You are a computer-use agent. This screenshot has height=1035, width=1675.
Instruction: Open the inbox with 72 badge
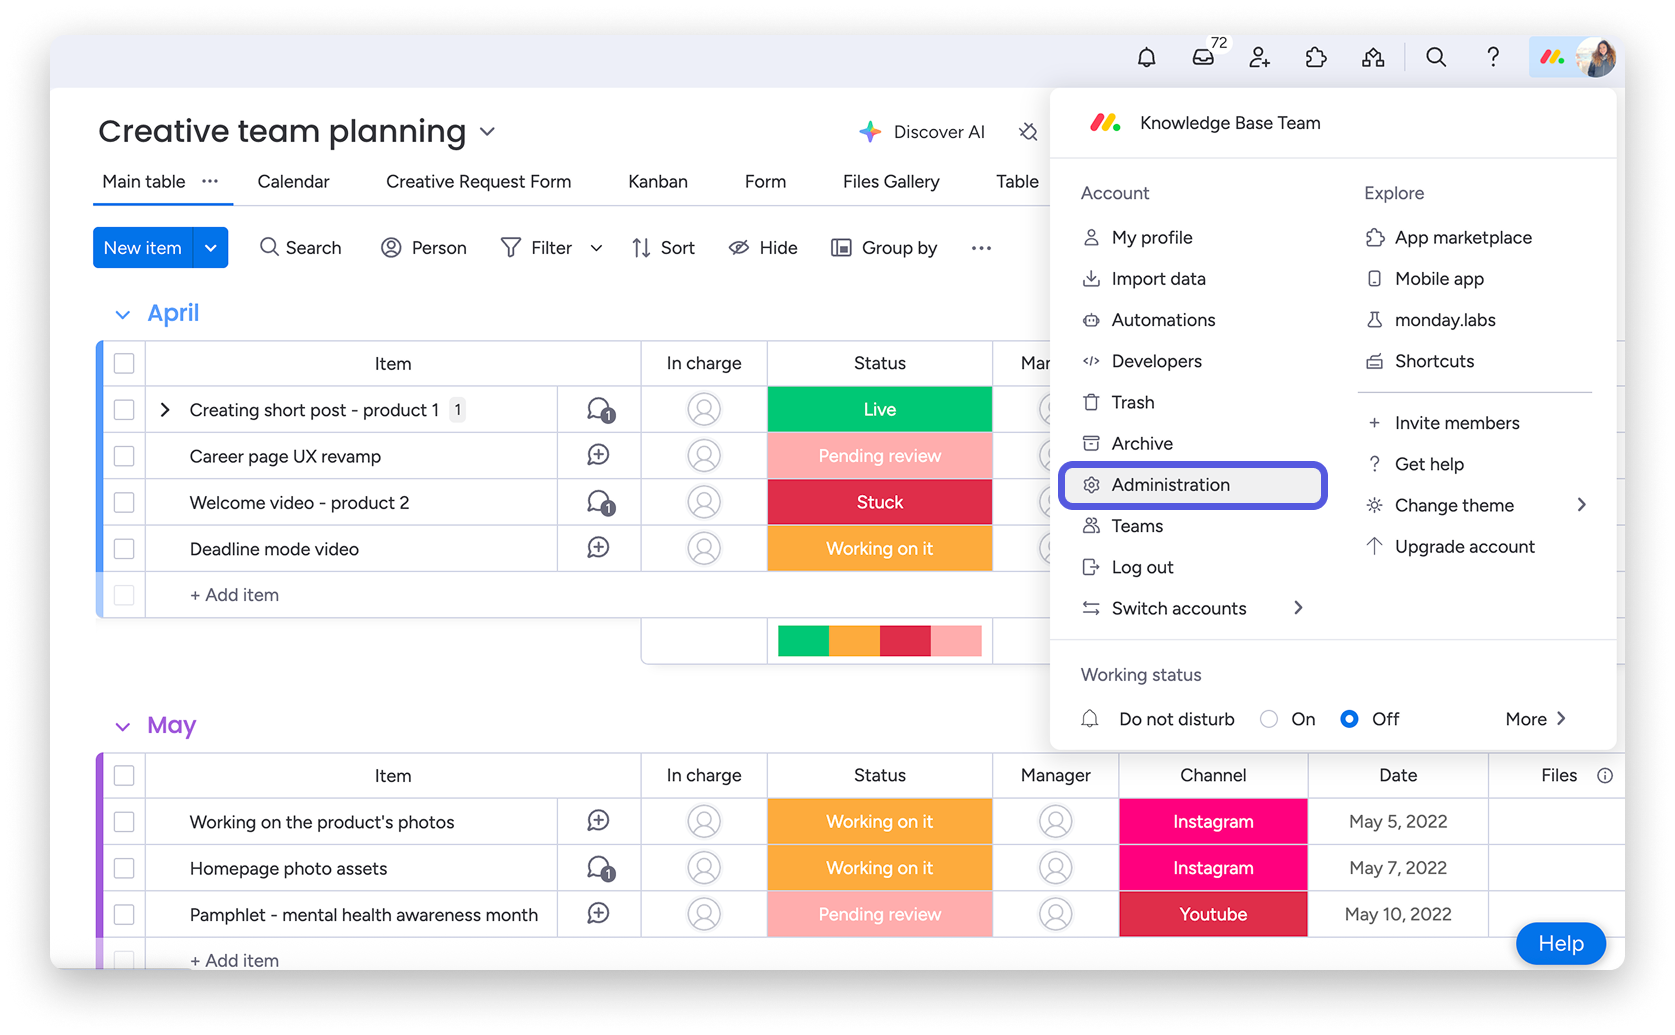[1204, 58]
